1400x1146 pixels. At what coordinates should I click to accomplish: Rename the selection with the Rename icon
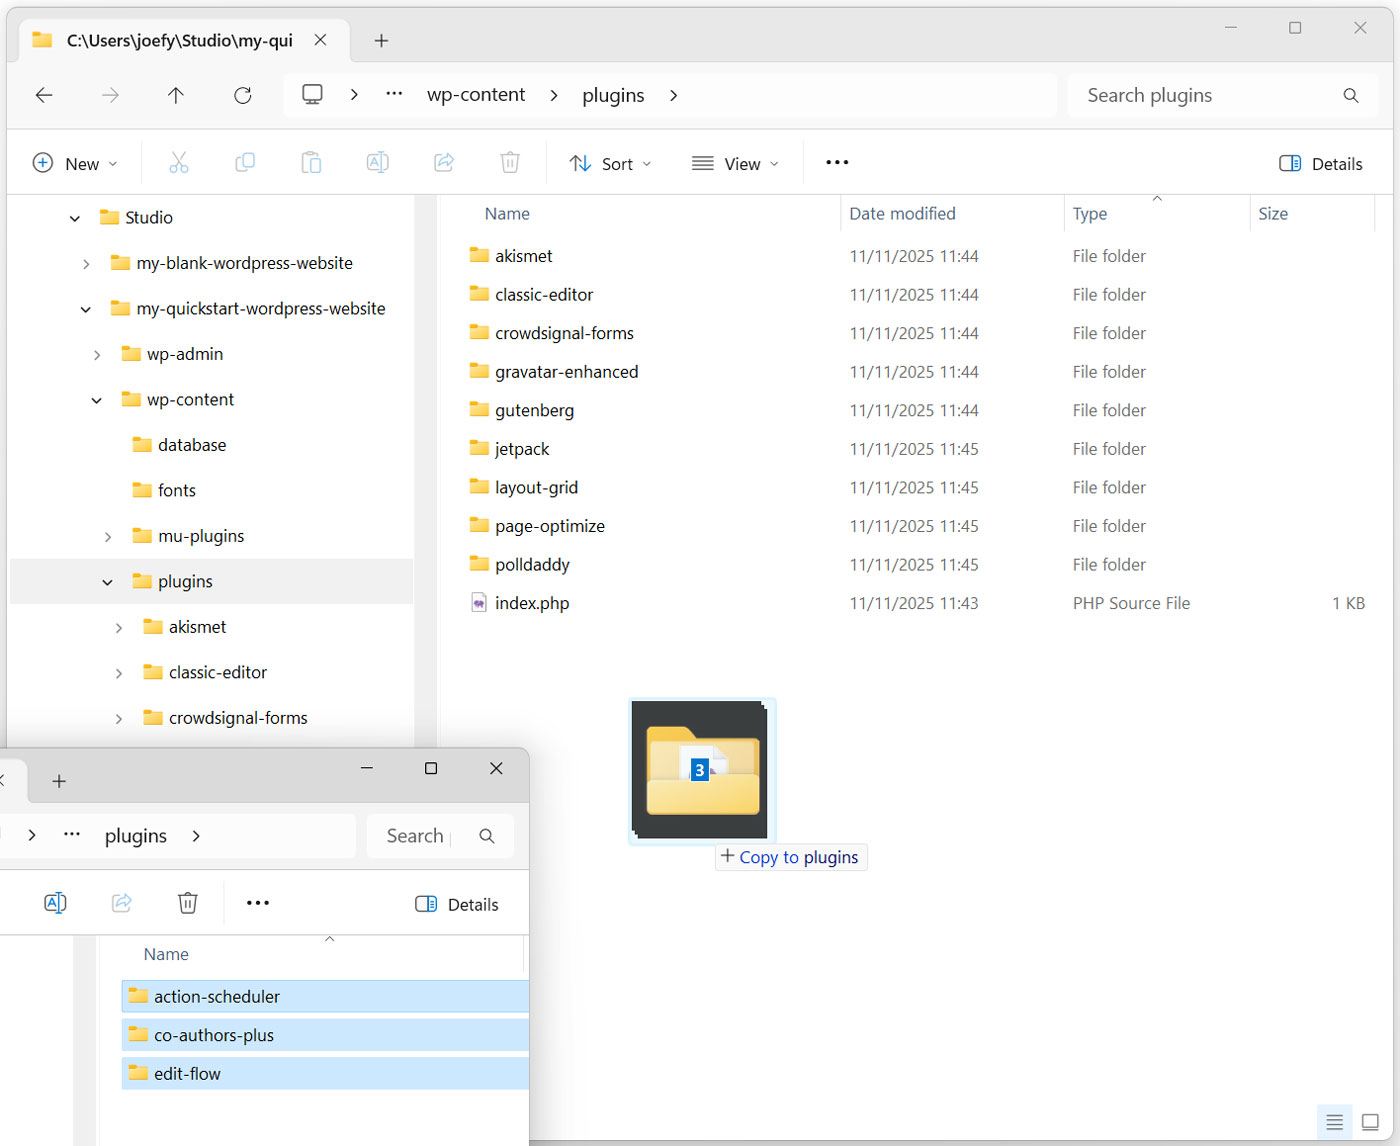[377, 162]
